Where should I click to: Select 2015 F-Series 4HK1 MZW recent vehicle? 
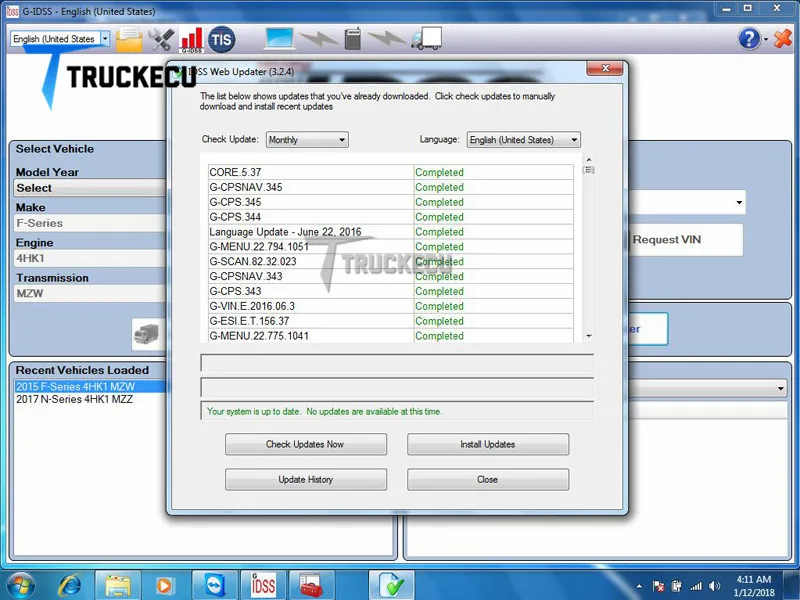pos(90,386)
